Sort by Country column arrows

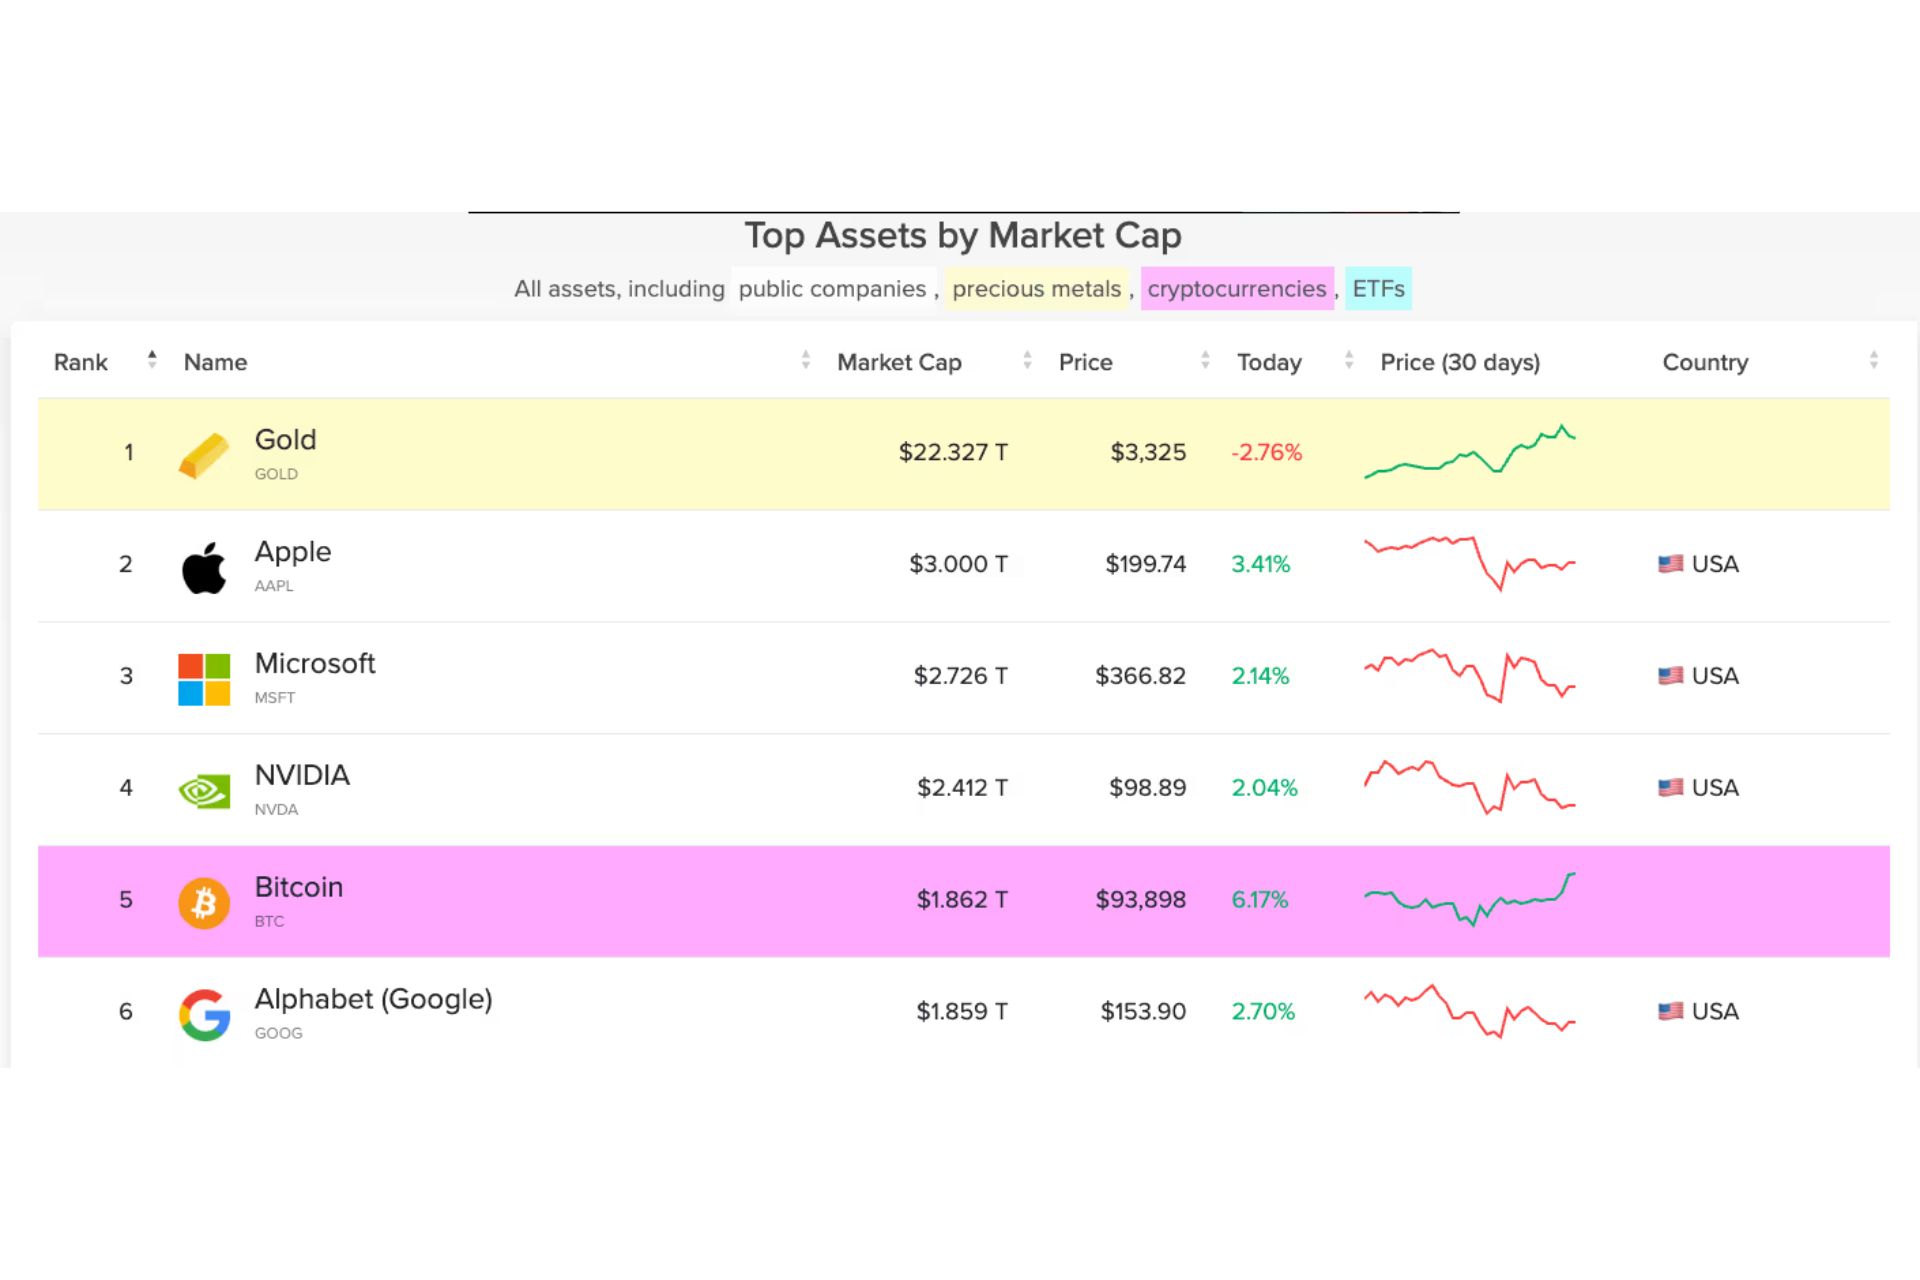(x=1873, y=361)
